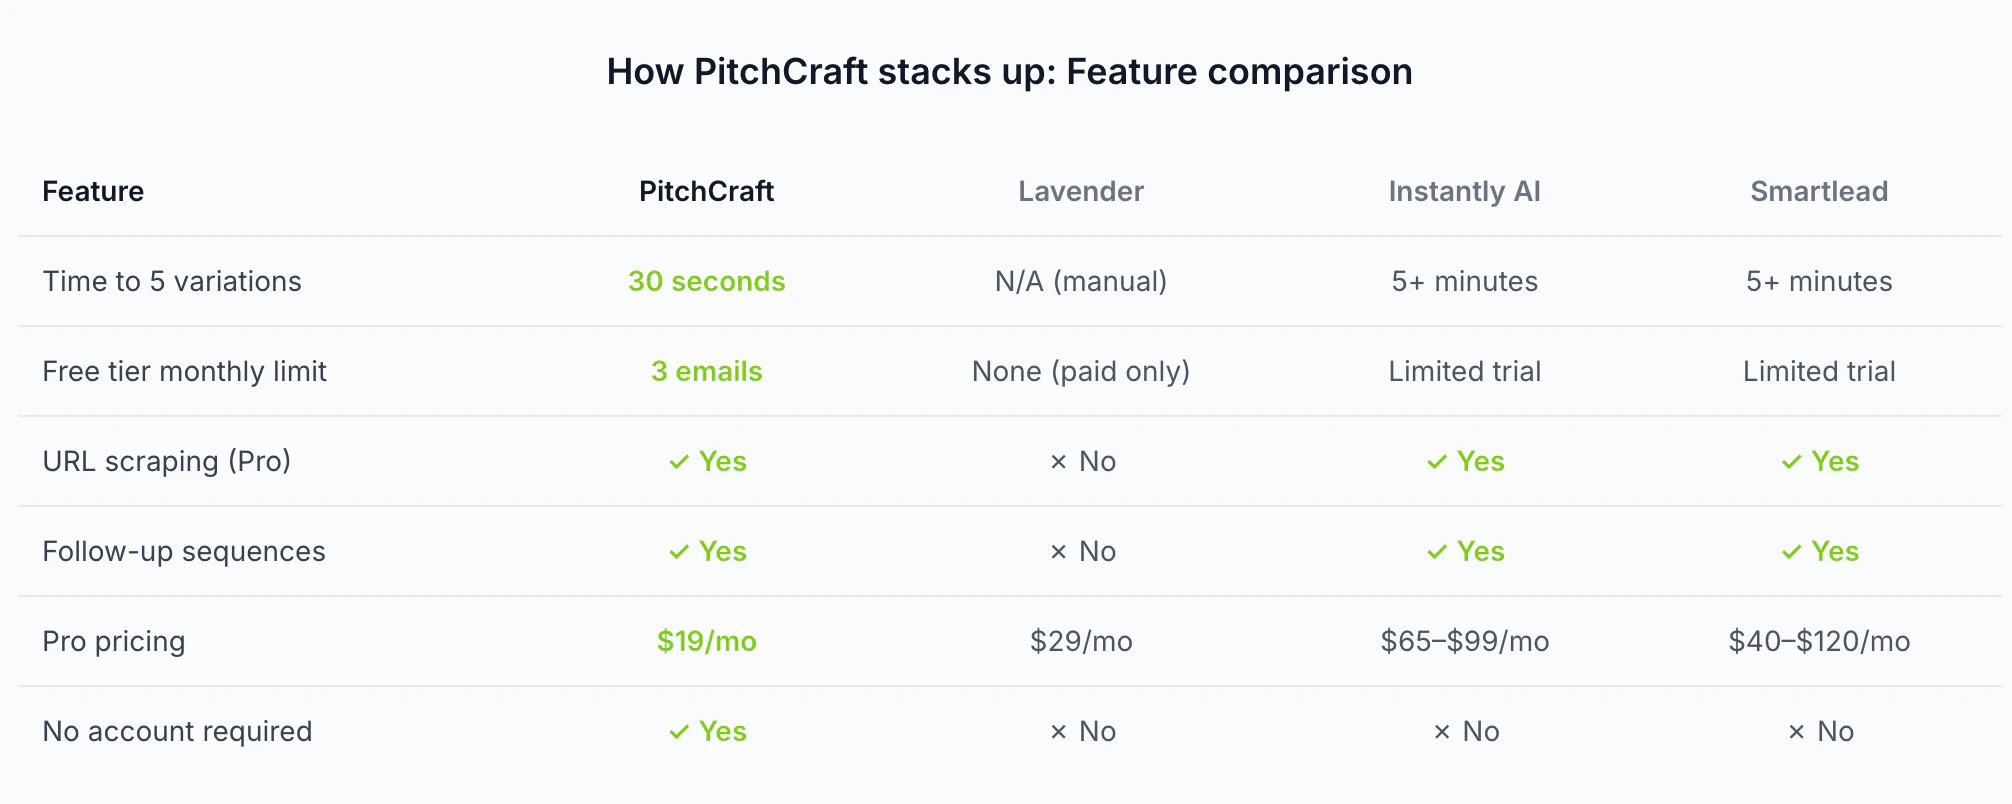Click Lavender follow-up sequences cross icon
The image size is (2012, 804).
(x=1058, y=552)
